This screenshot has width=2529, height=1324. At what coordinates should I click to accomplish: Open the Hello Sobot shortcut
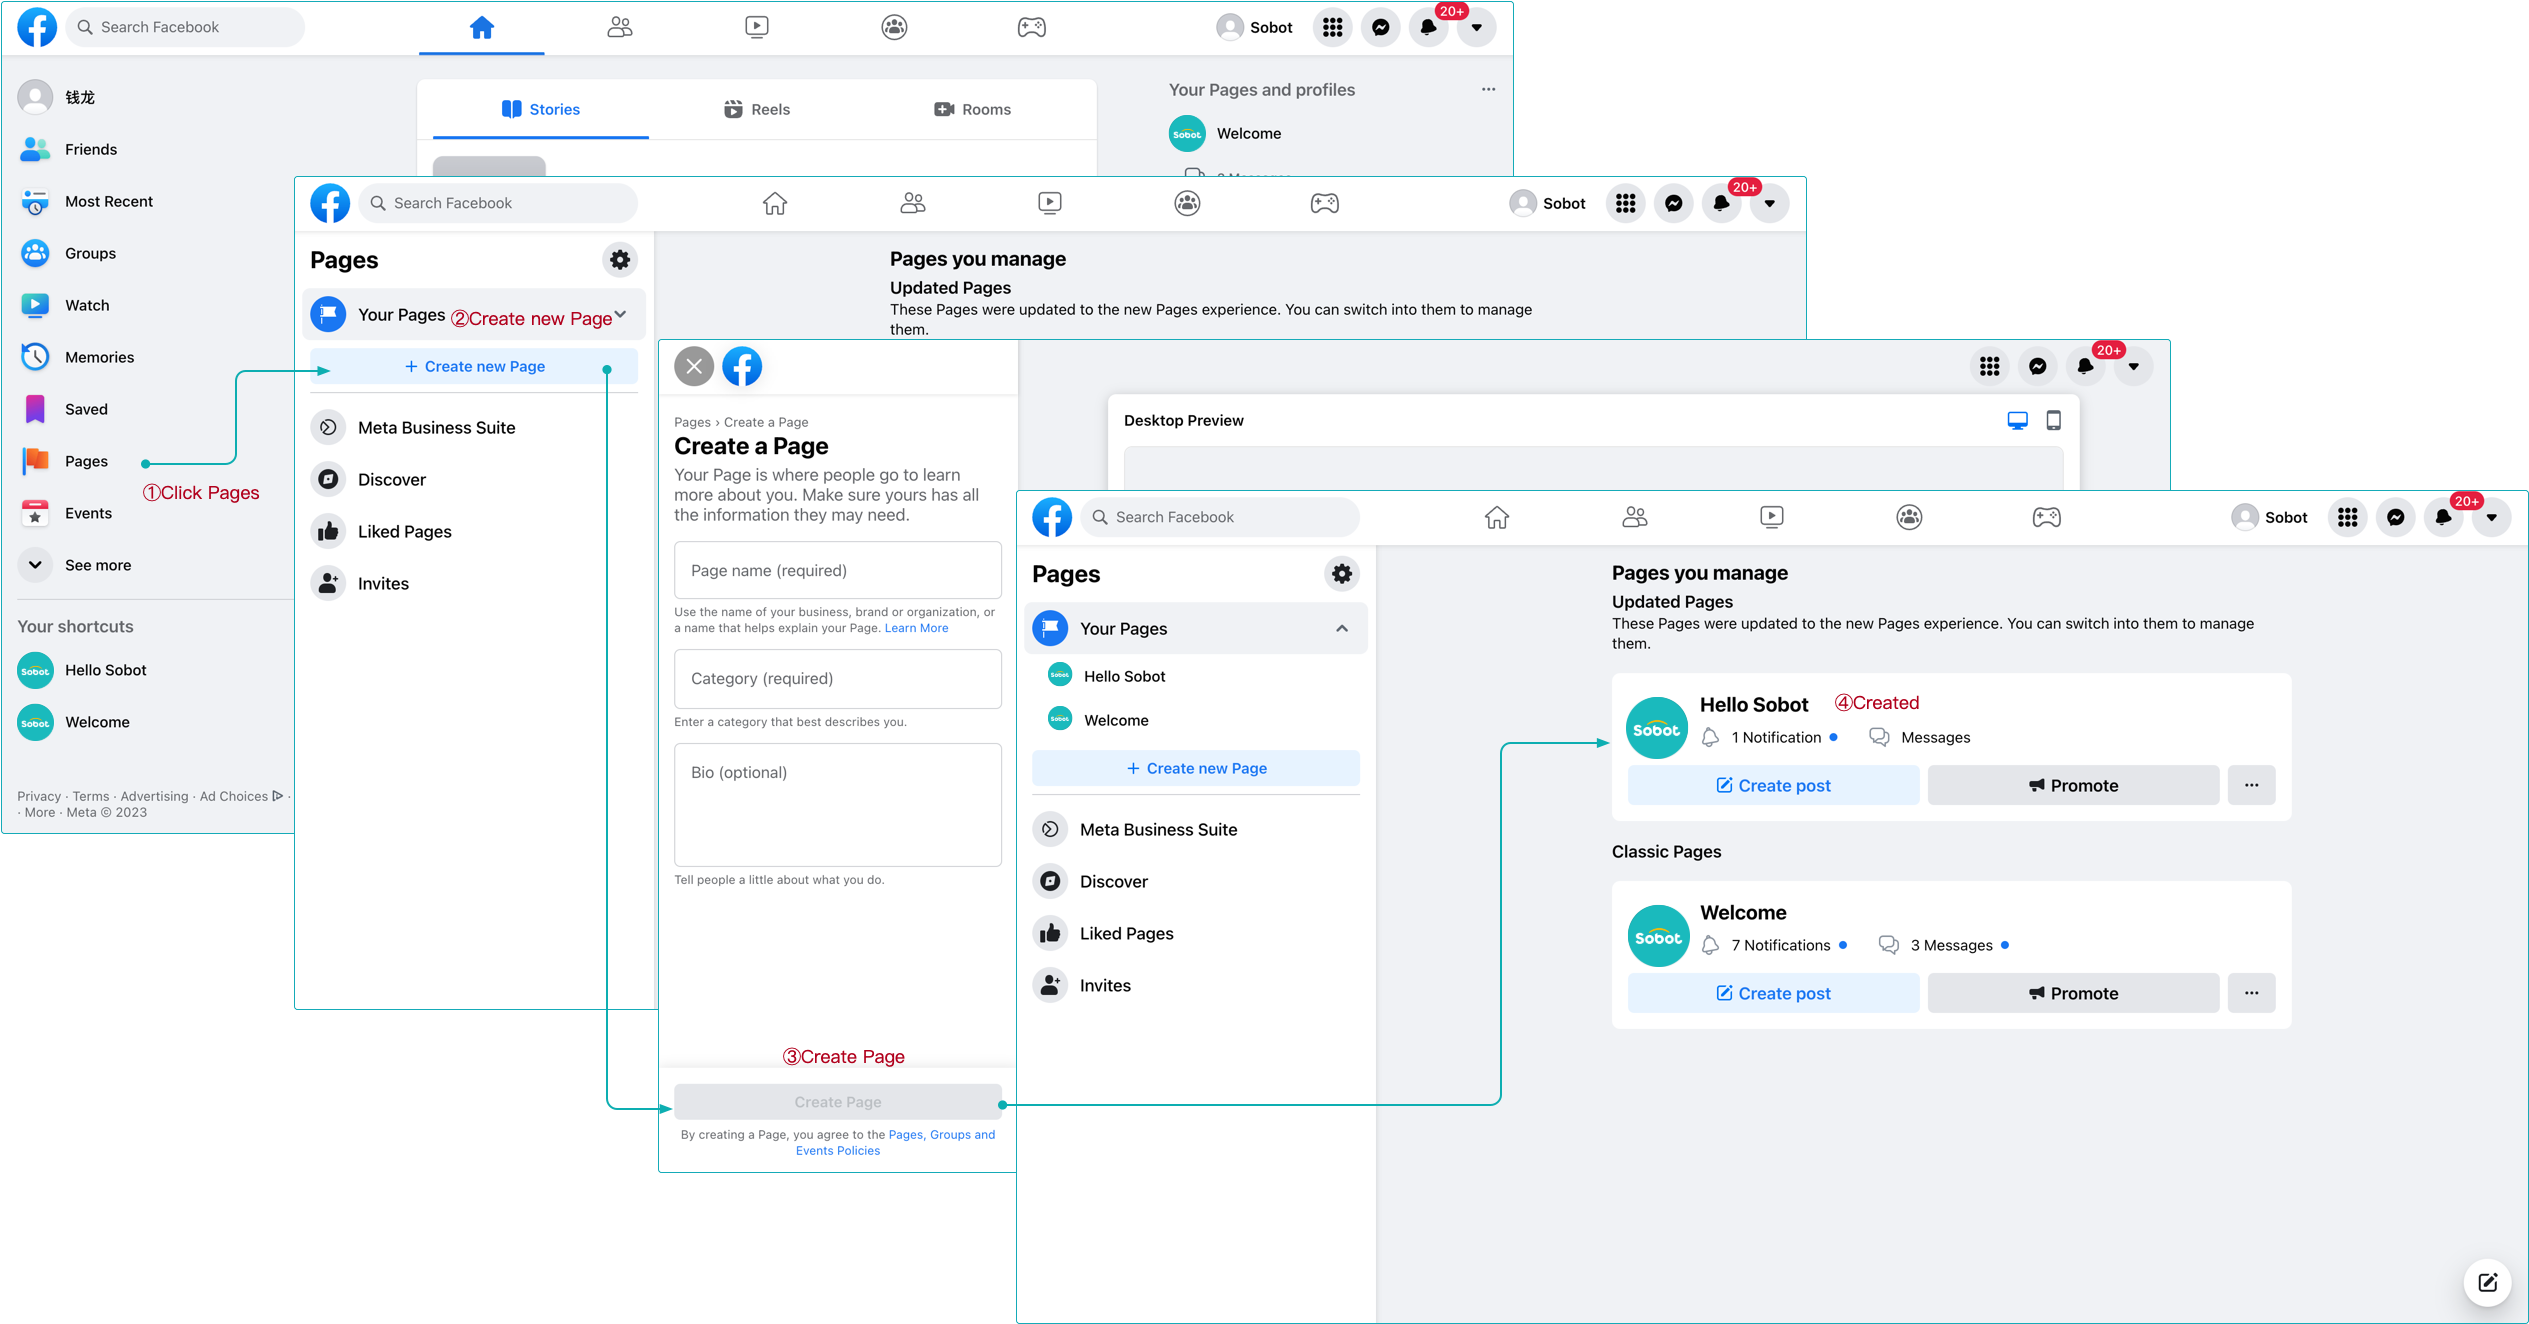105,670
